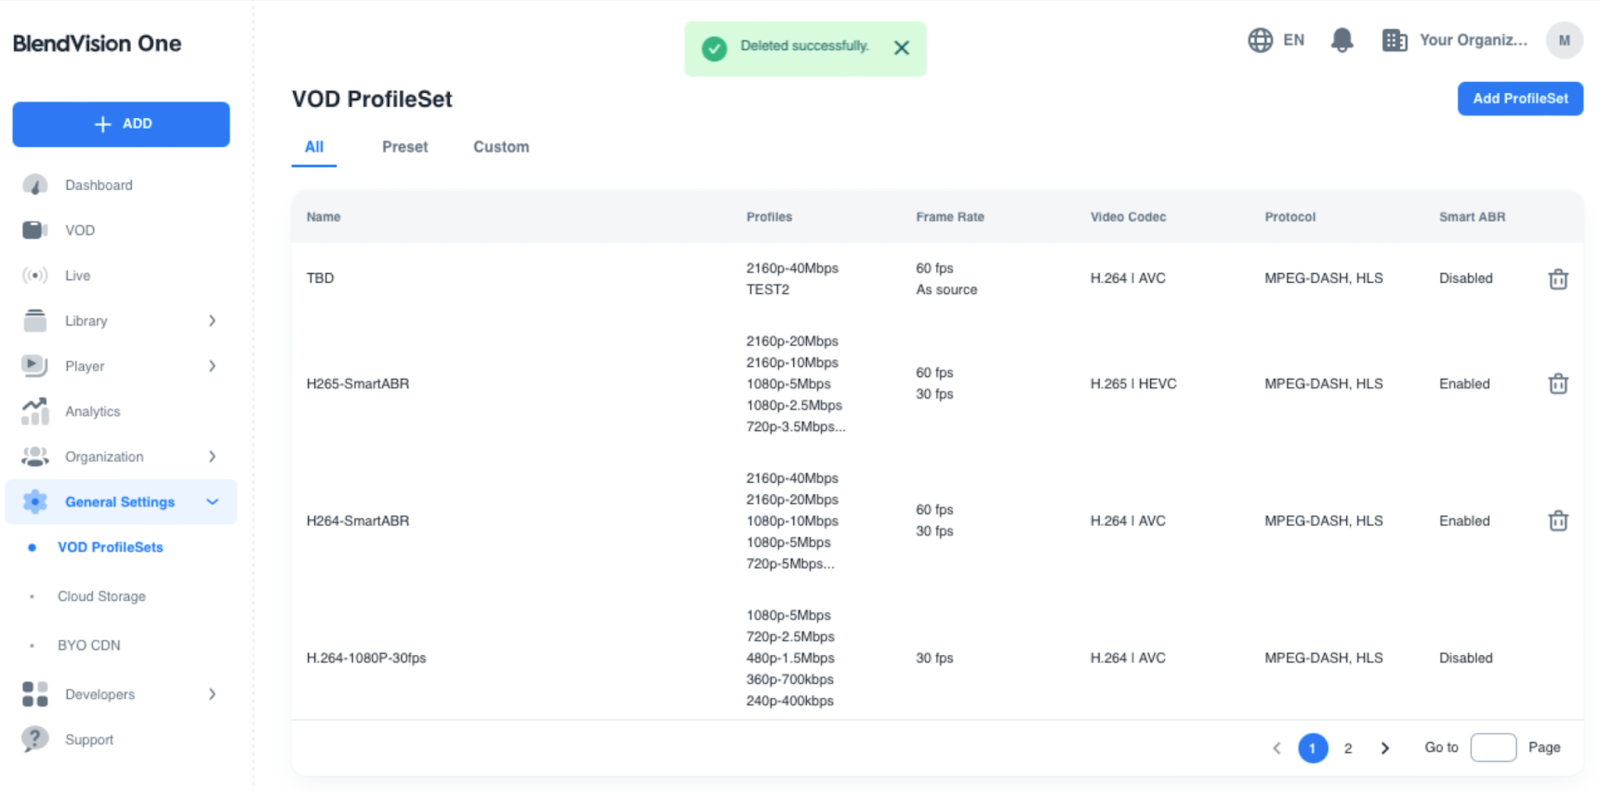Click trash icon for H265-SmartABR
Viewport: 1600px width, 791px height.
click(1557, 384)
